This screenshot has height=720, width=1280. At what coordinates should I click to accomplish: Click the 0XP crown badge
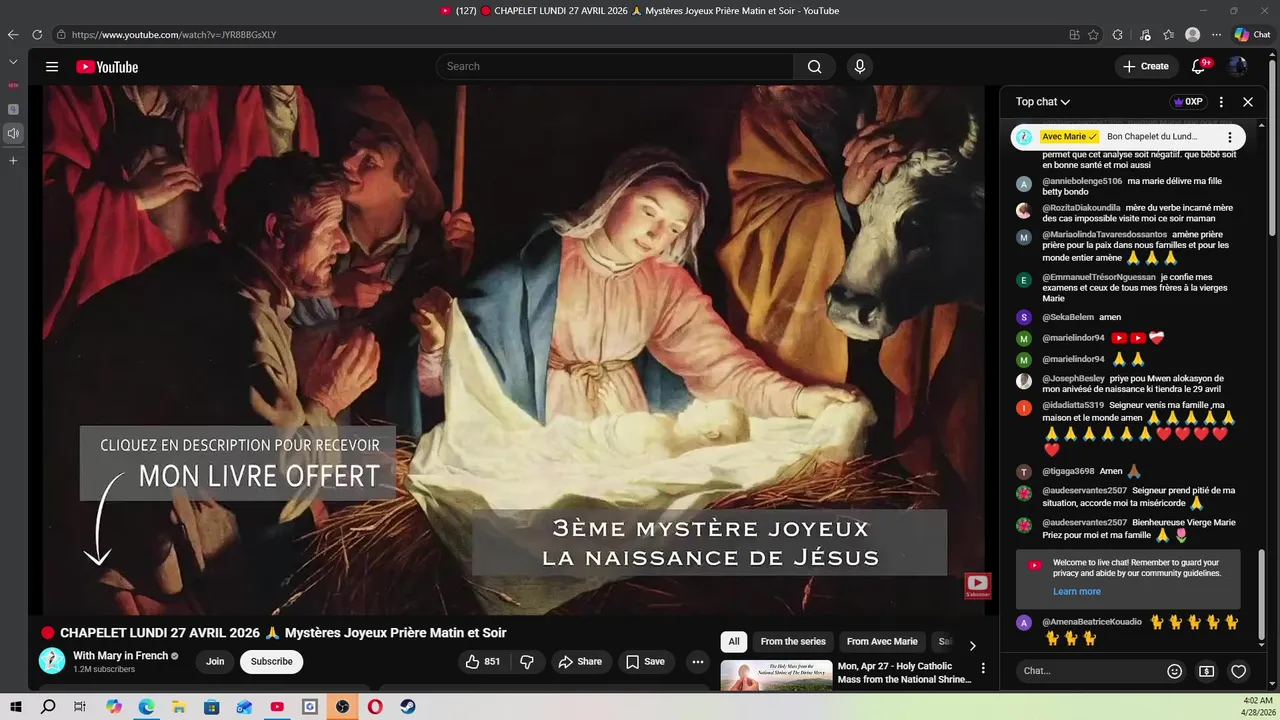point(1188,102)
